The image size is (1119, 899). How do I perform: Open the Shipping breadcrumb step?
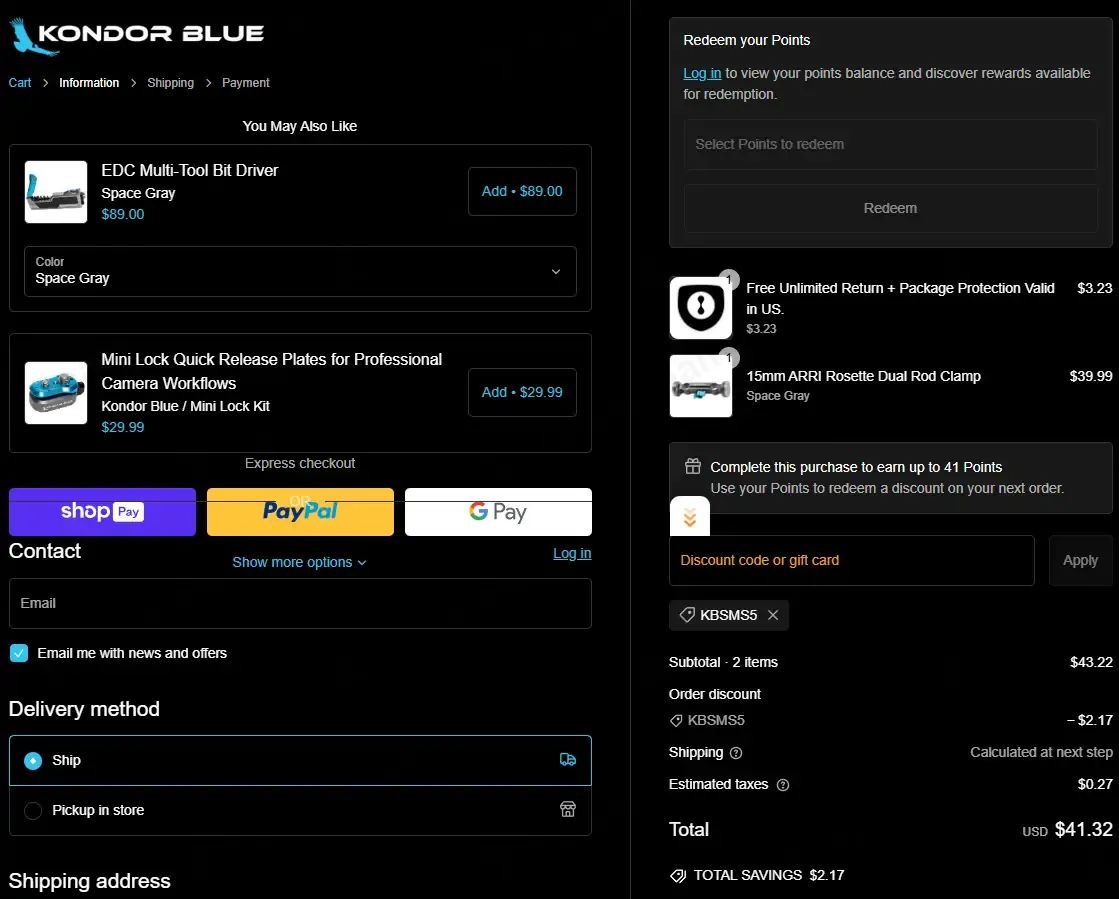tap(170, 83)
